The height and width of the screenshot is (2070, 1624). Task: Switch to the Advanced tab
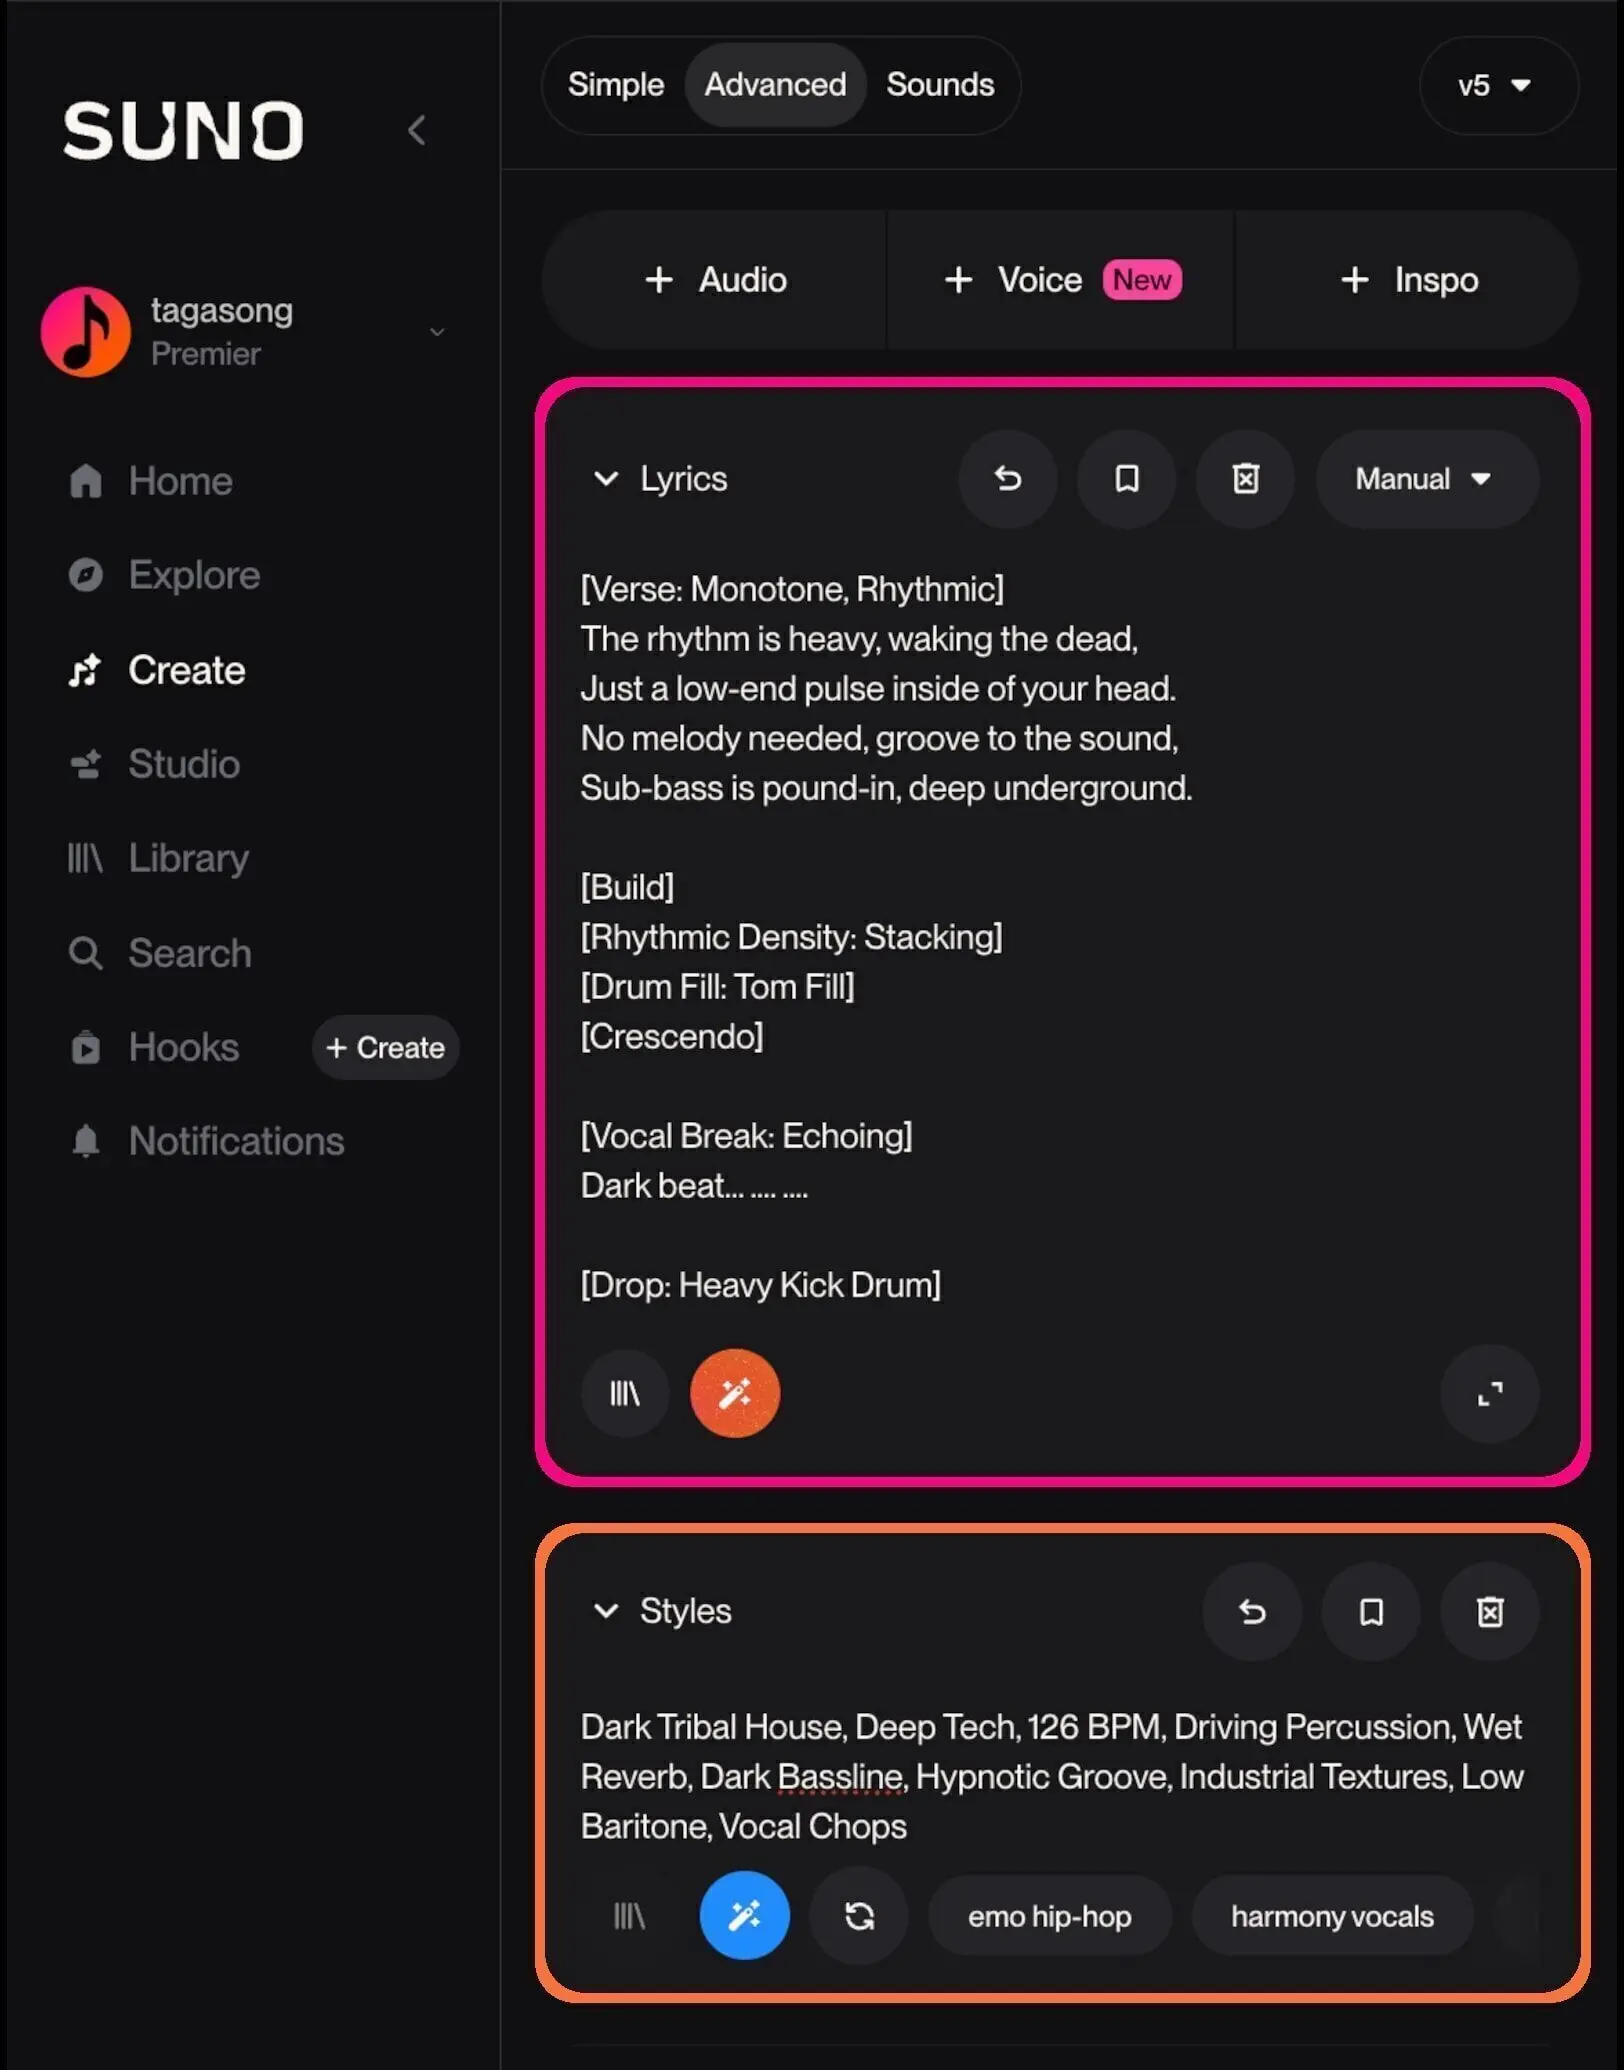pos(775,85)
